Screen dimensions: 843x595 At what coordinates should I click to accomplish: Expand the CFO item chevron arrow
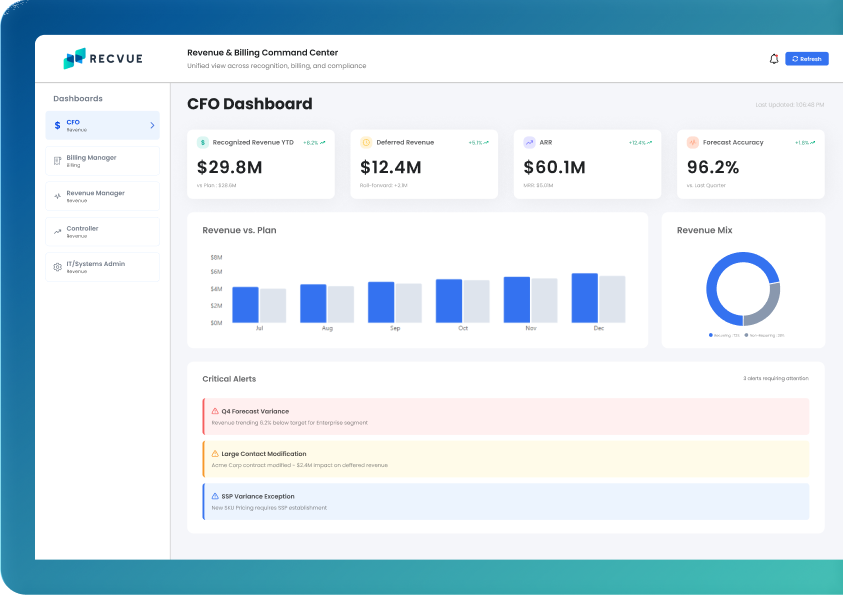(x=152, y=125)
